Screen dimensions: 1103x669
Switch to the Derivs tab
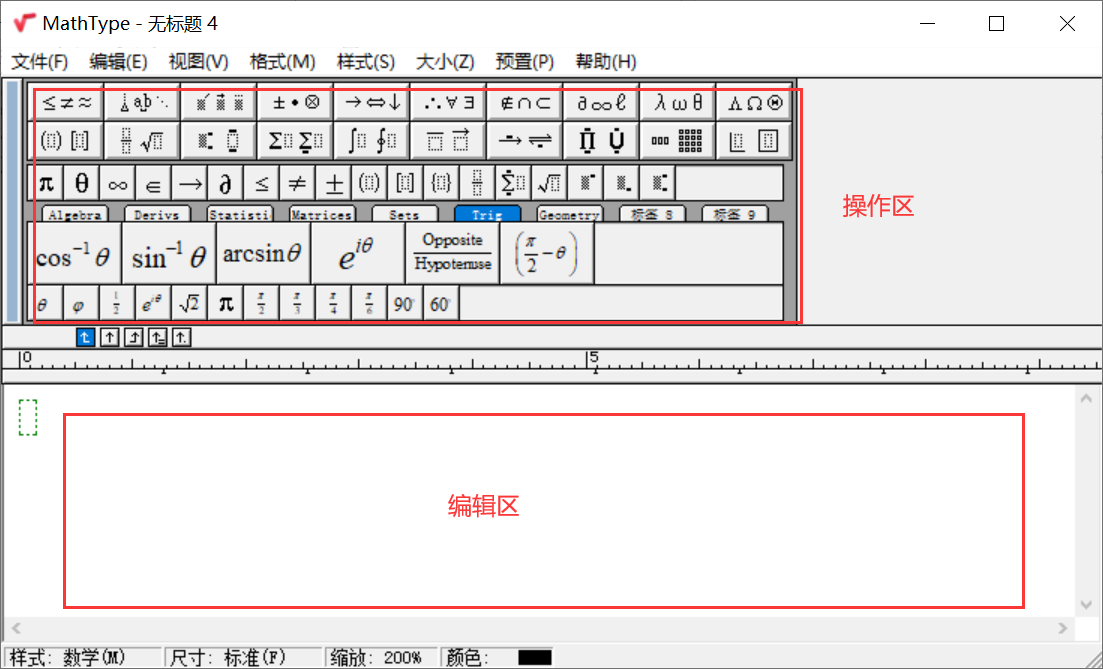coord(157,215)
